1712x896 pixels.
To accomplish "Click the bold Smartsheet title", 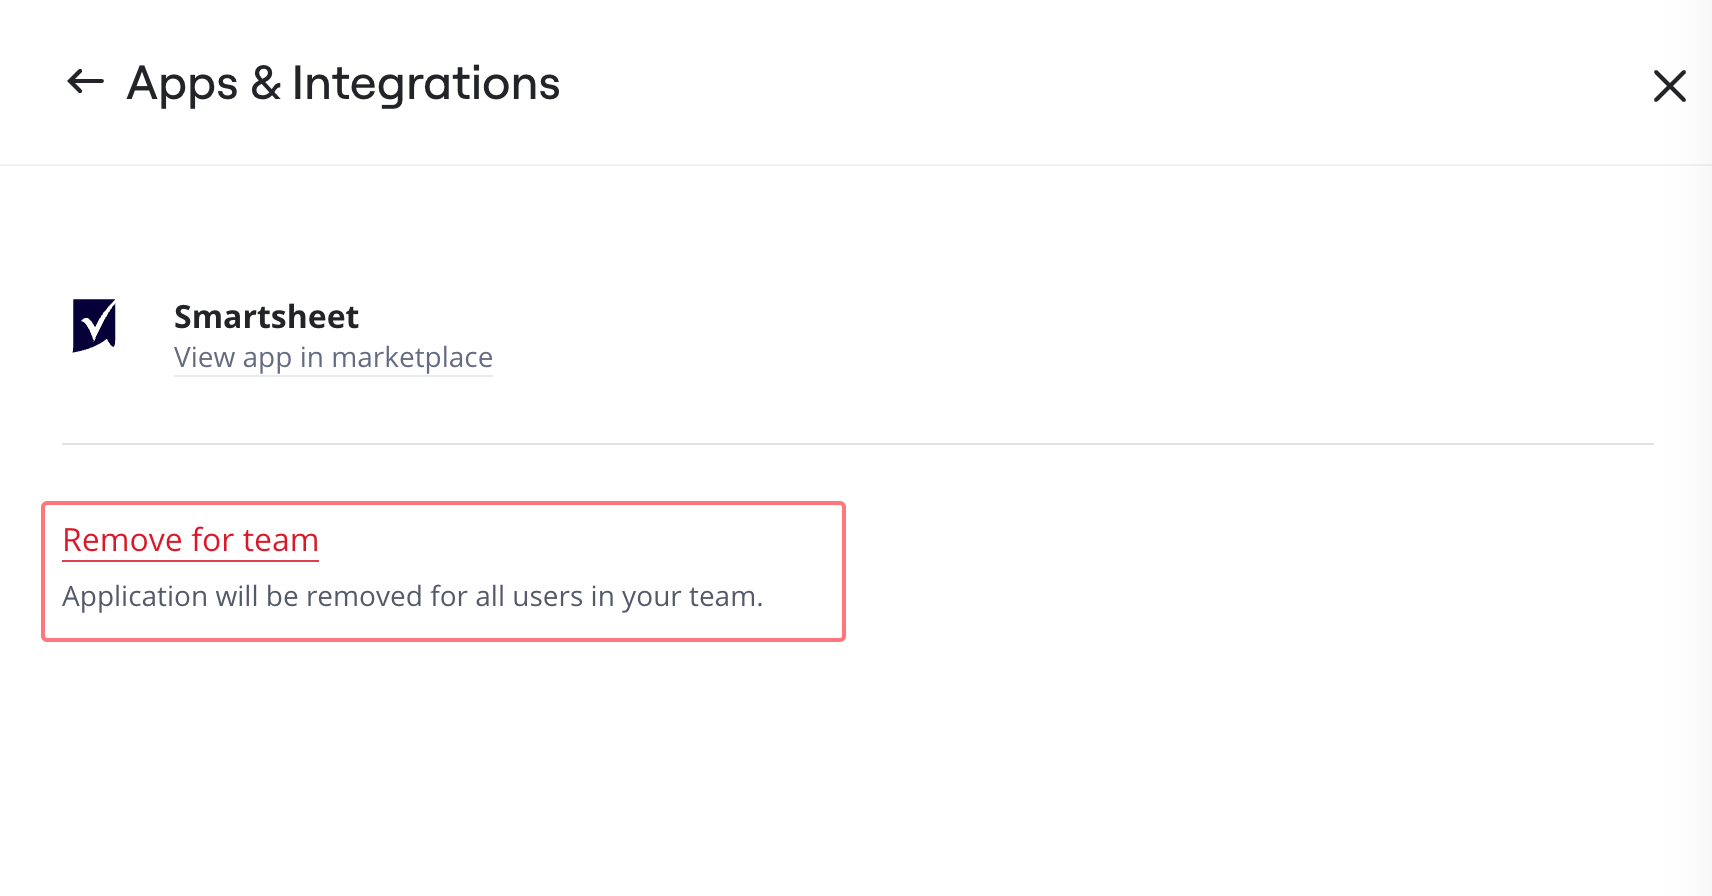I will tap(266, 317).
